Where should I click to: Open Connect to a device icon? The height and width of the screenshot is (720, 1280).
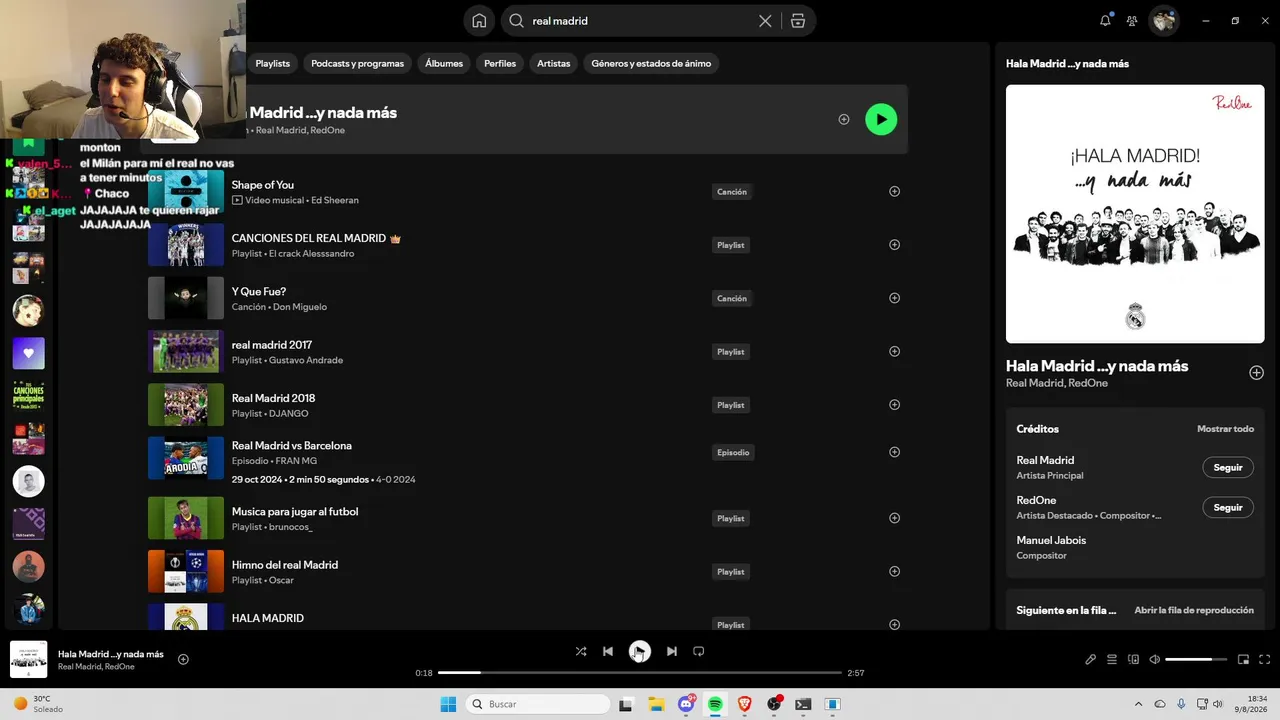point(1133,659)
